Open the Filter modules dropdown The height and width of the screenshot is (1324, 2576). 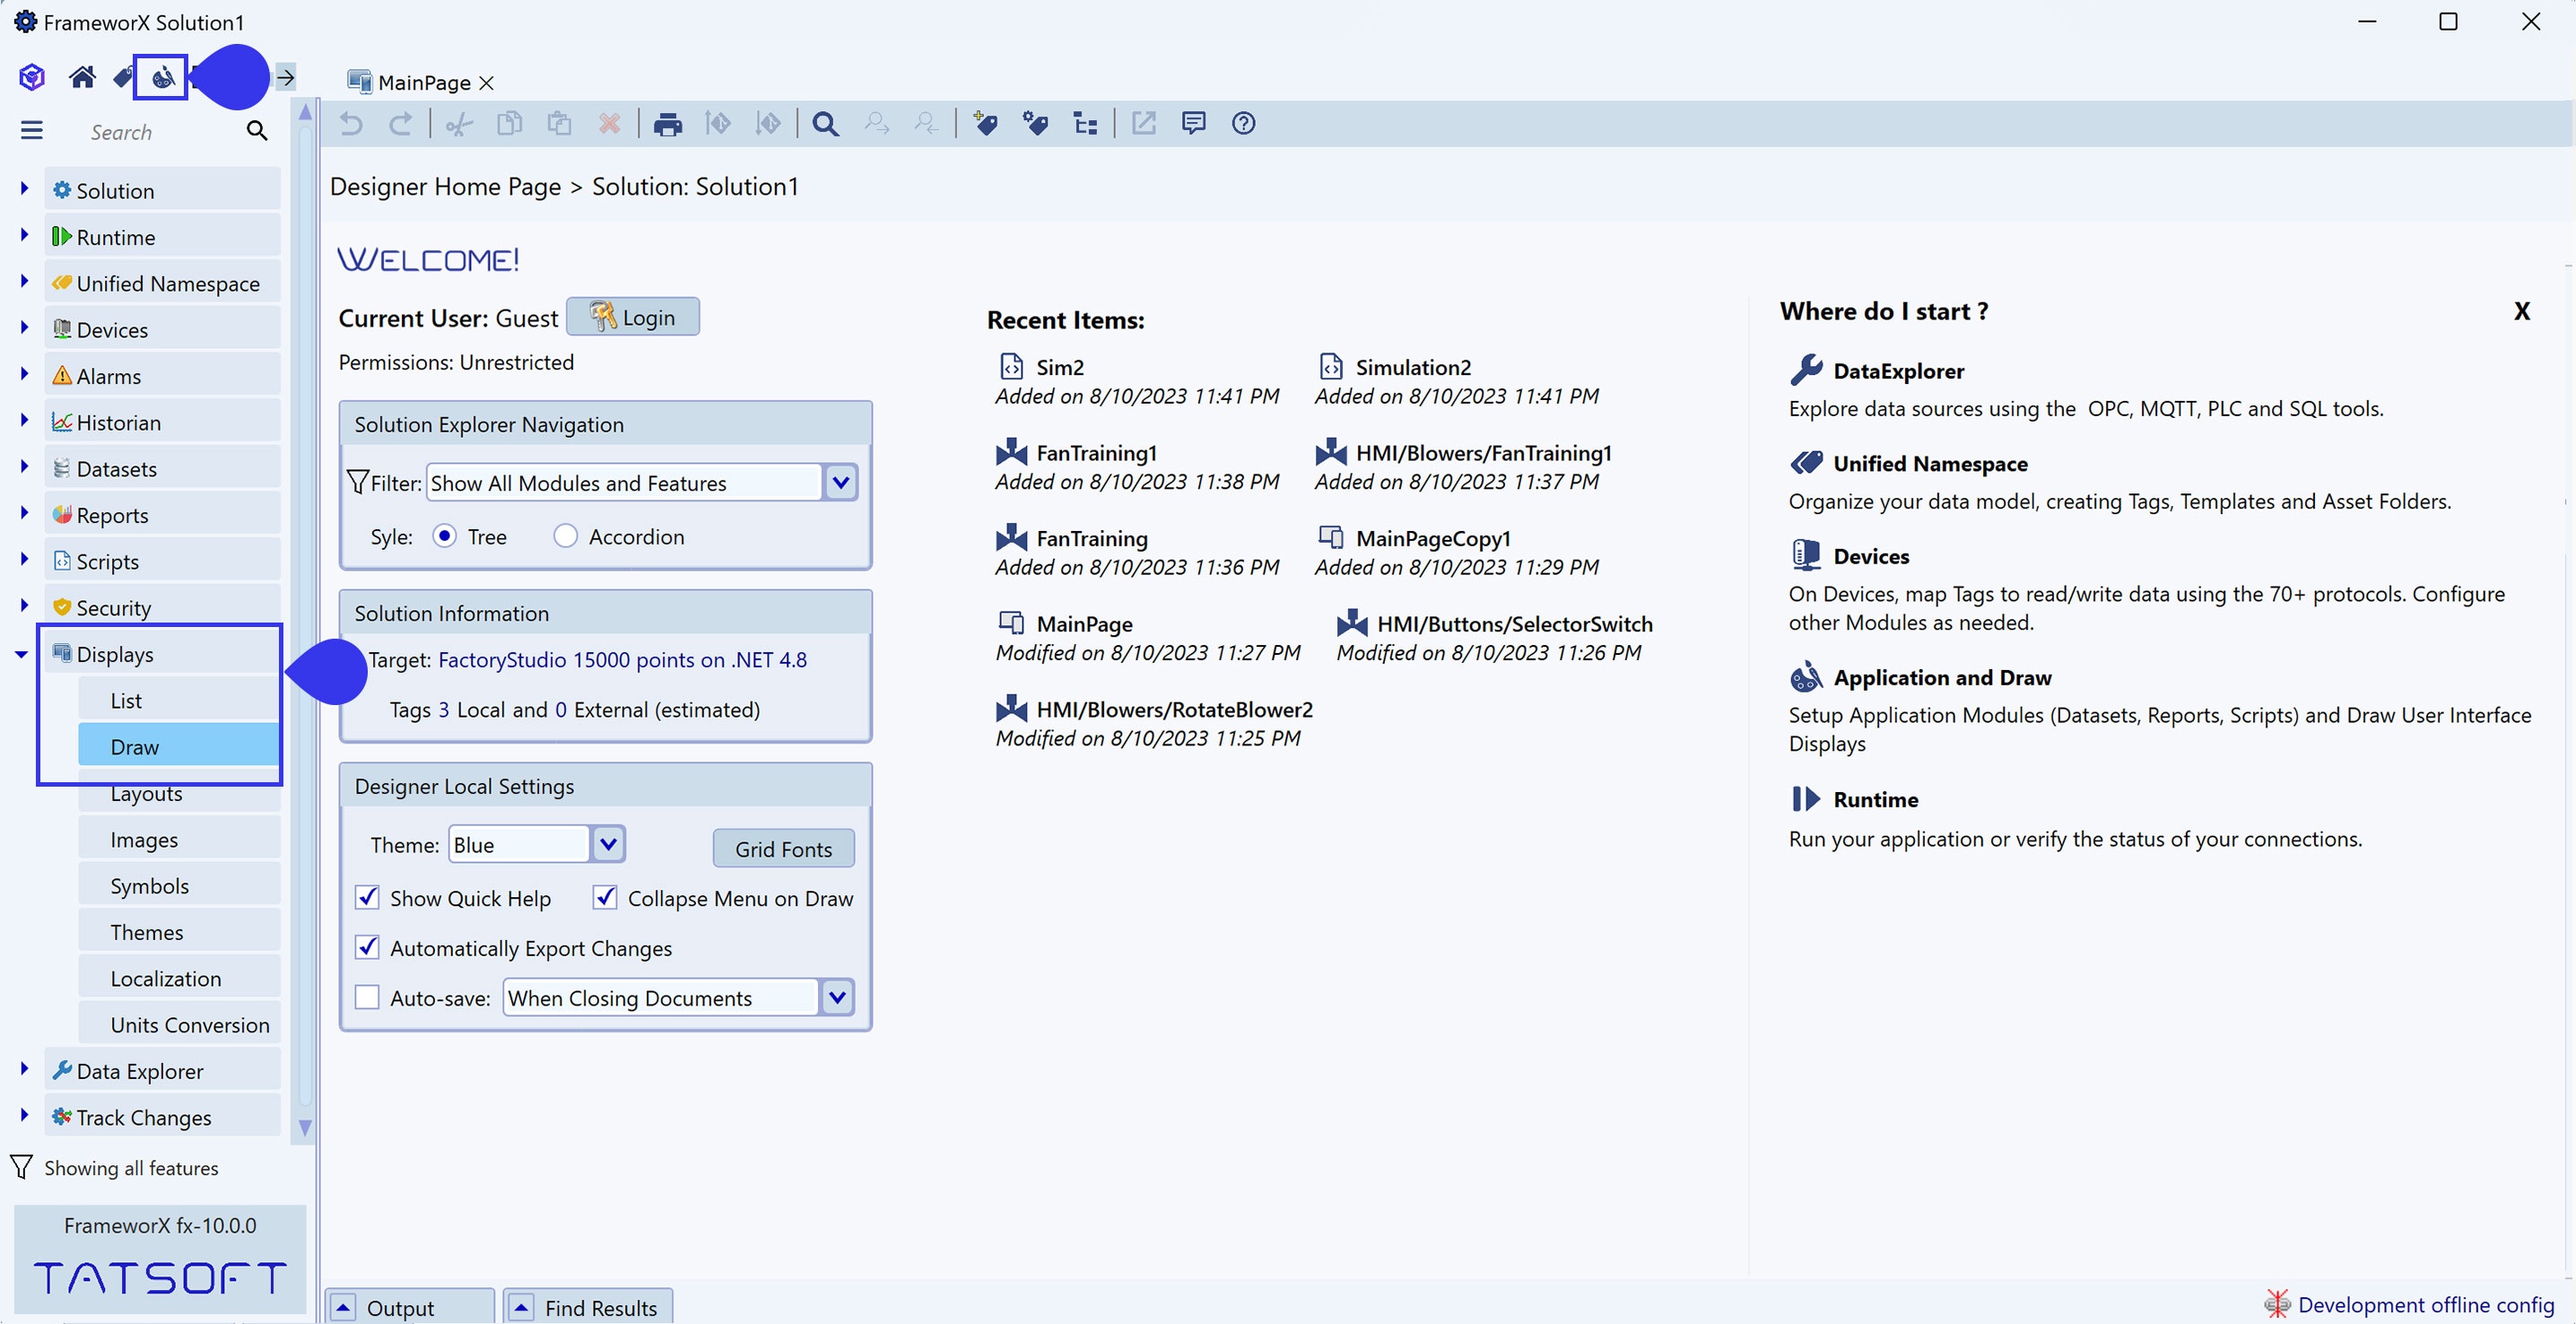point(840,483)
